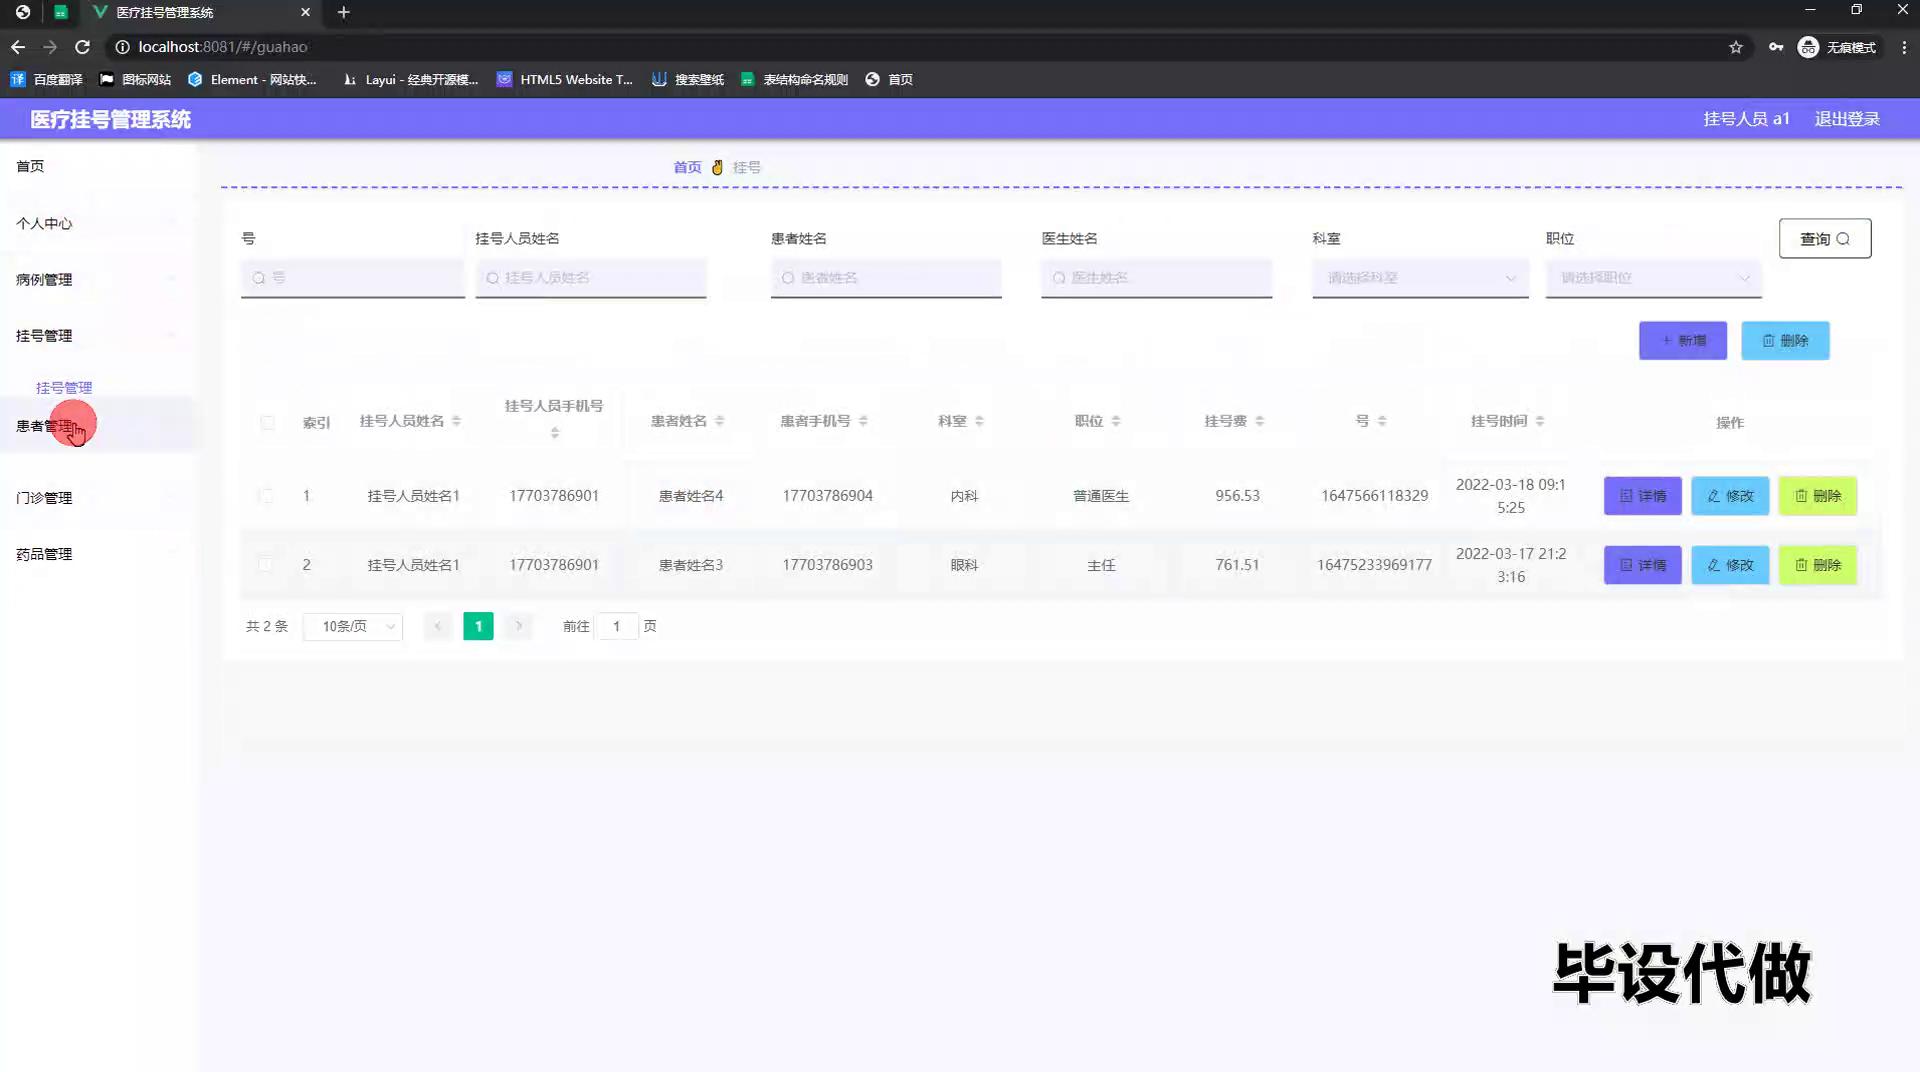
Task: Open the 科室 selection dropdown
Action: 1419,278
